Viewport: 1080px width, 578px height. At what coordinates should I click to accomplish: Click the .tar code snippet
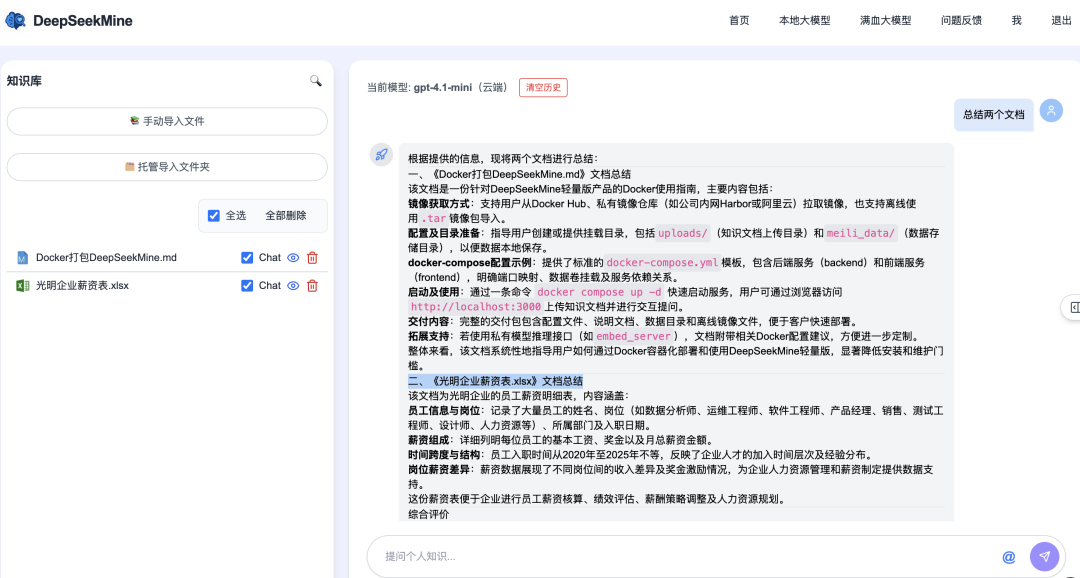click(x=434, y=218)
